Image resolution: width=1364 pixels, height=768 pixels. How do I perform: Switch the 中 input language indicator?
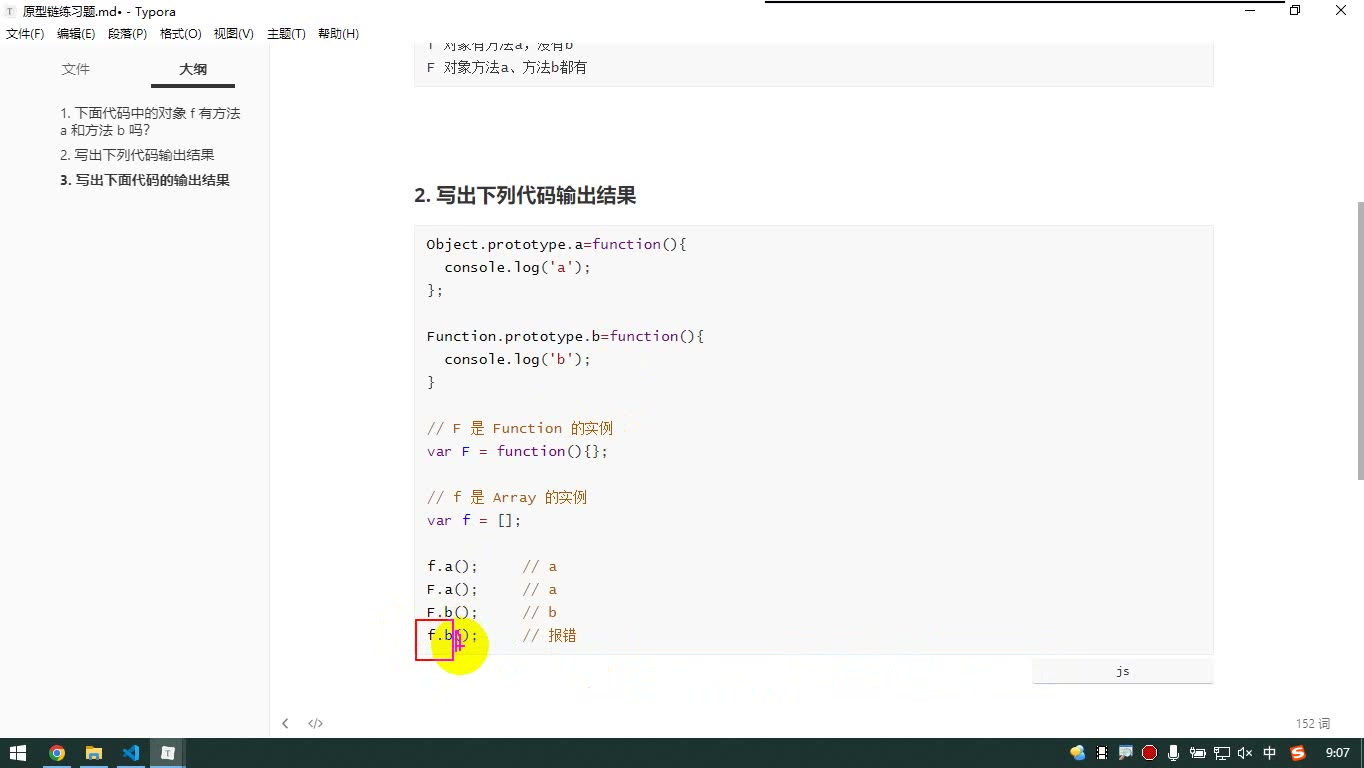(x=1270, y=753)
